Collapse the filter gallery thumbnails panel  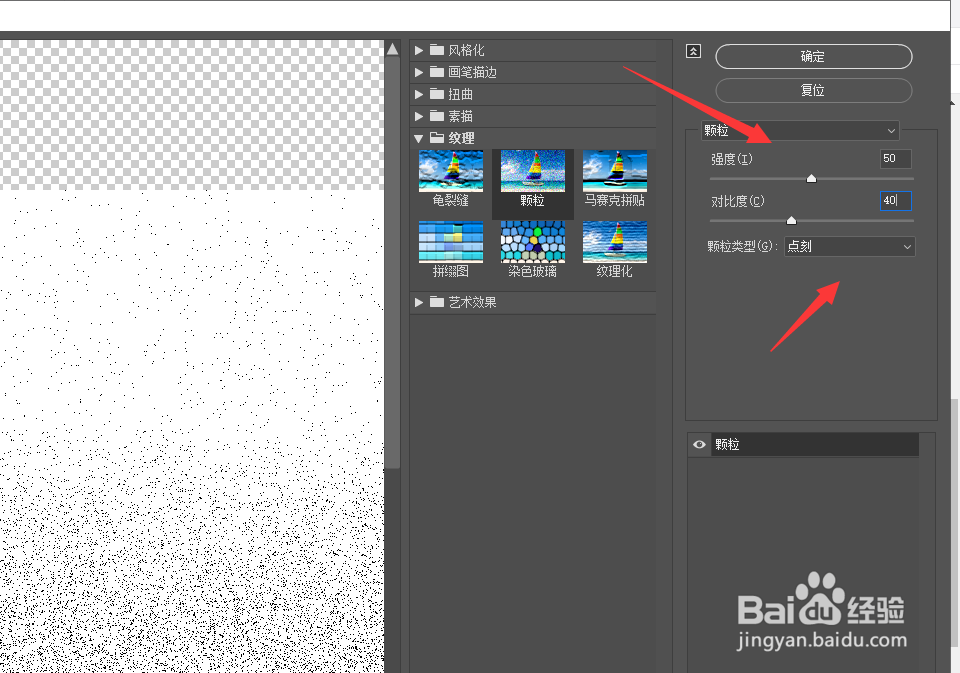693,51
